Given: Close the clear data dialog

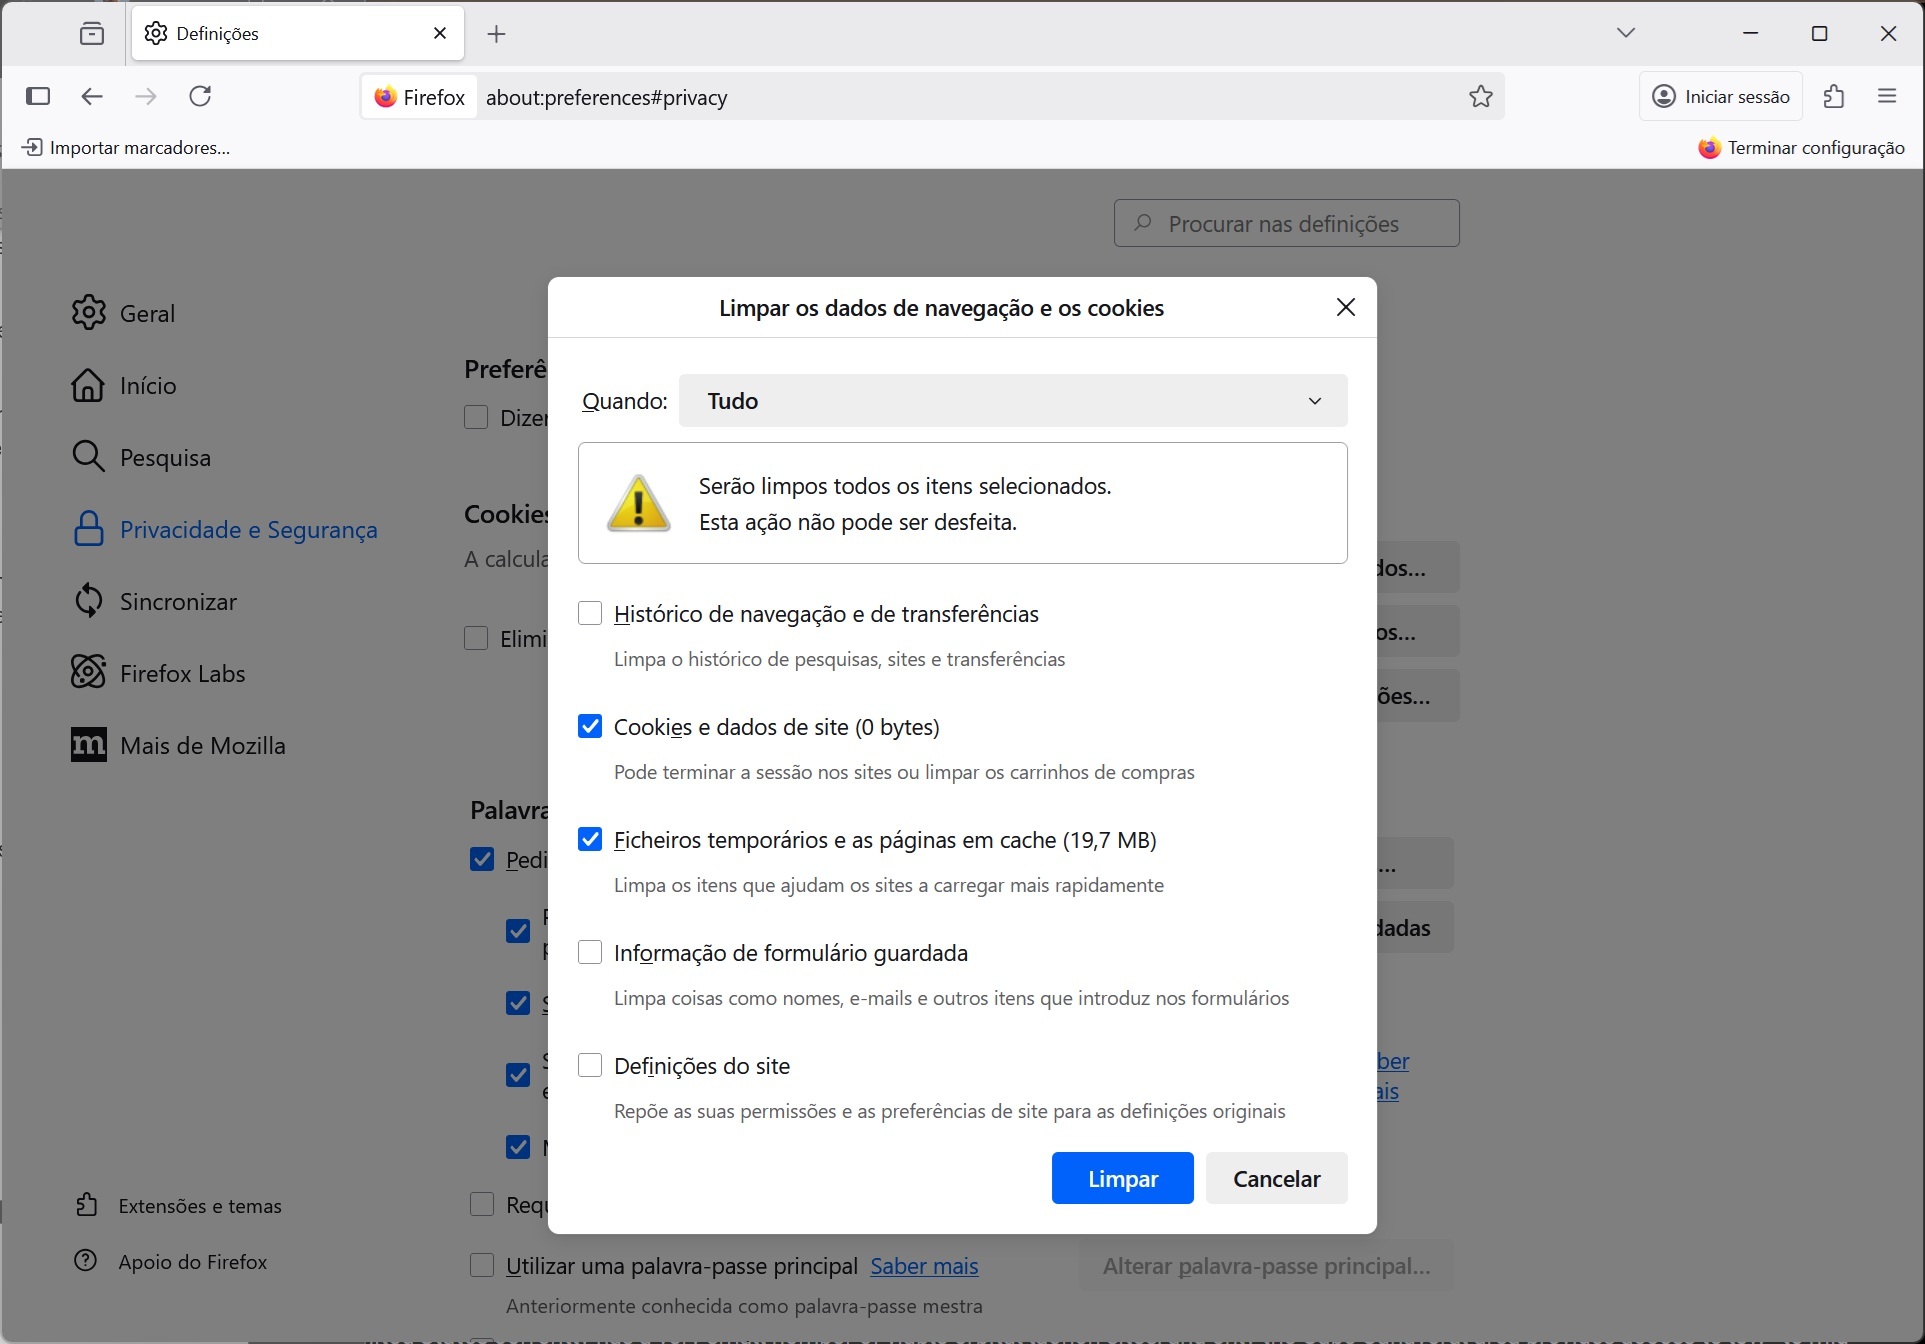Looking at the screenshot, I should point(1346,307).
